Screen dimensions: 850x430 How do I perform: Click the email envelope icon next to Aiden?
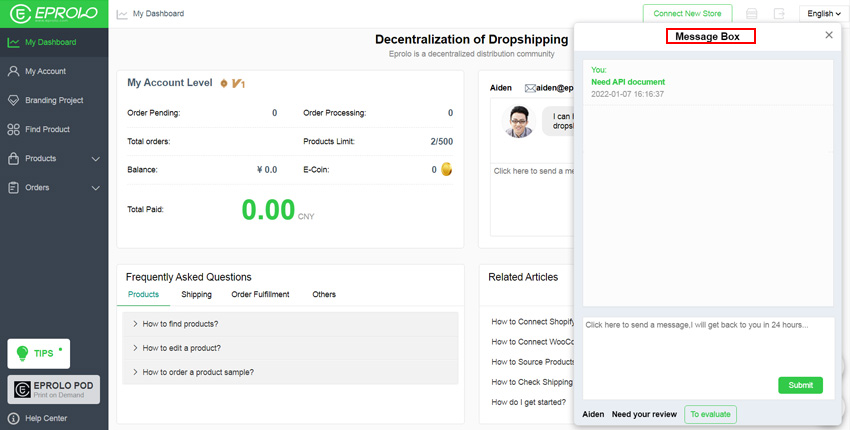point(530,88)
